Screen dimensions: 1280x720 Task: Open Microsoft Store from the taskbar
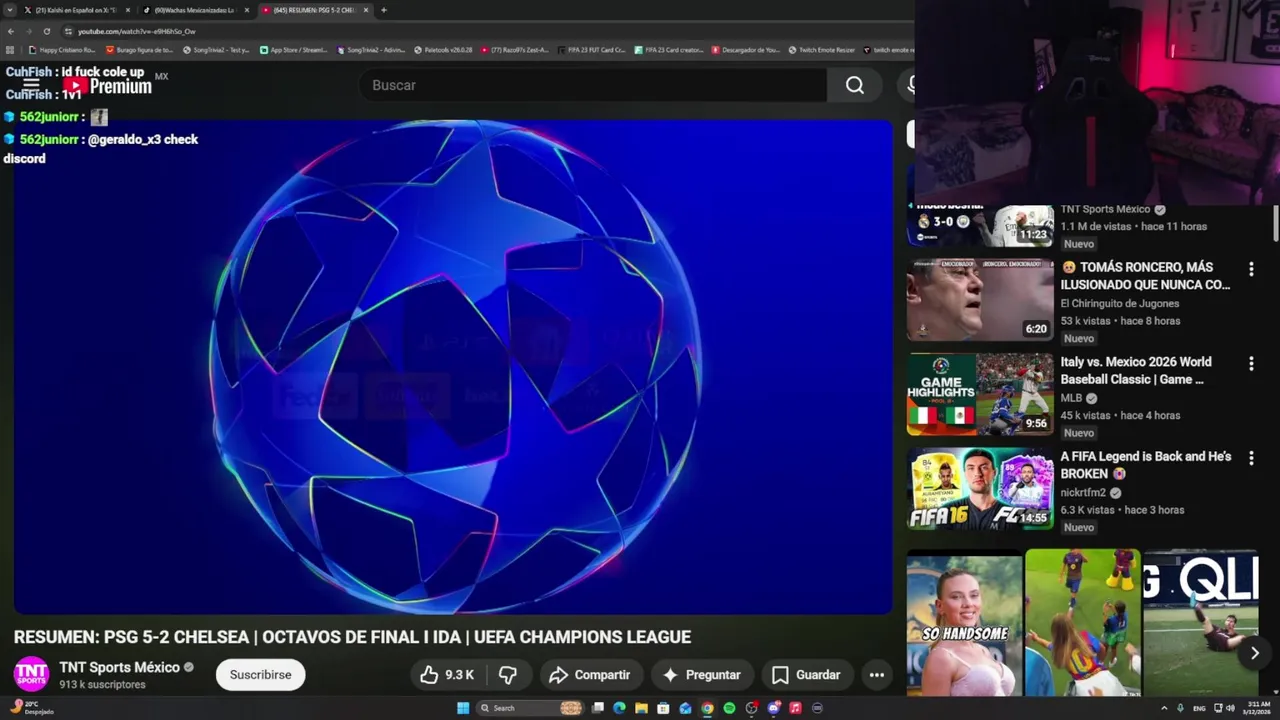(x=663, y=708)
